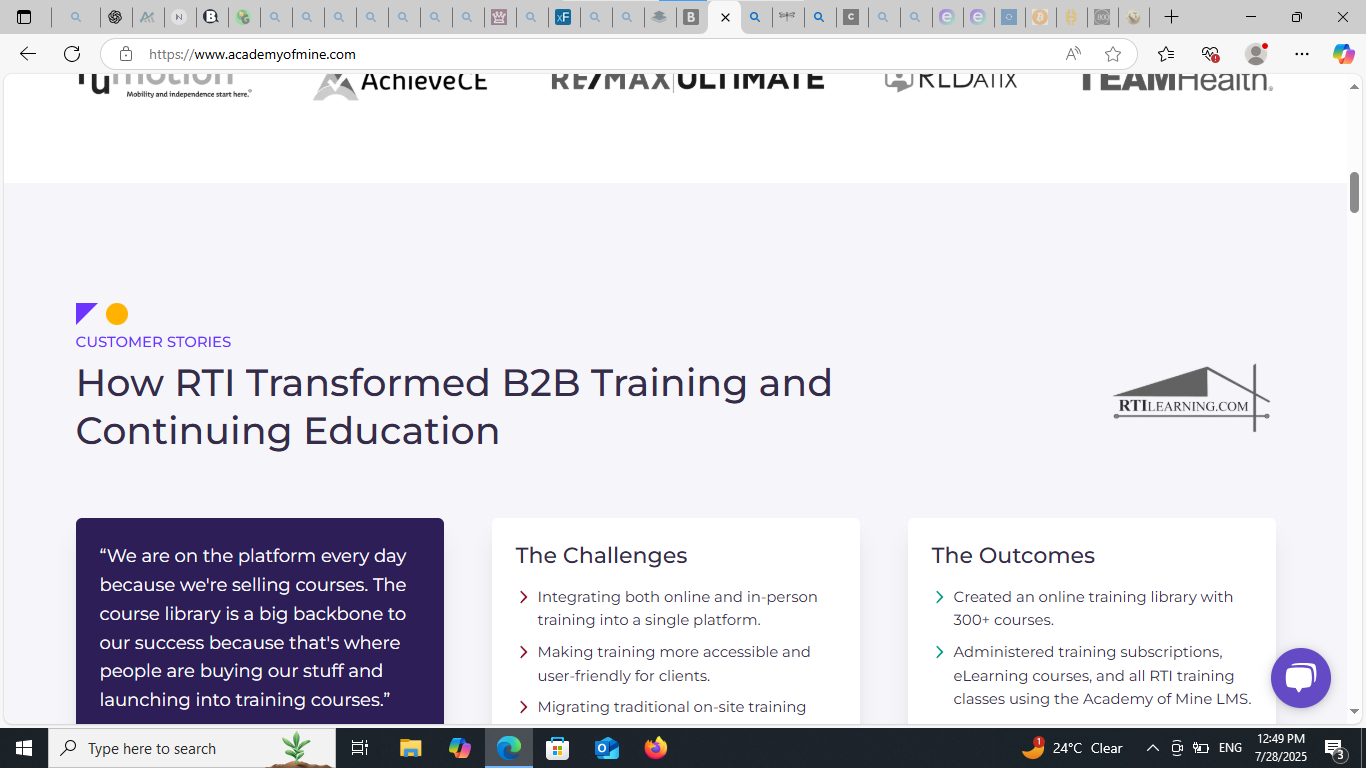Click the 'Integrating both online and in-person' bullet
Image resolution: width=1366 pixels, height=768 pixels.
[677, 608]
